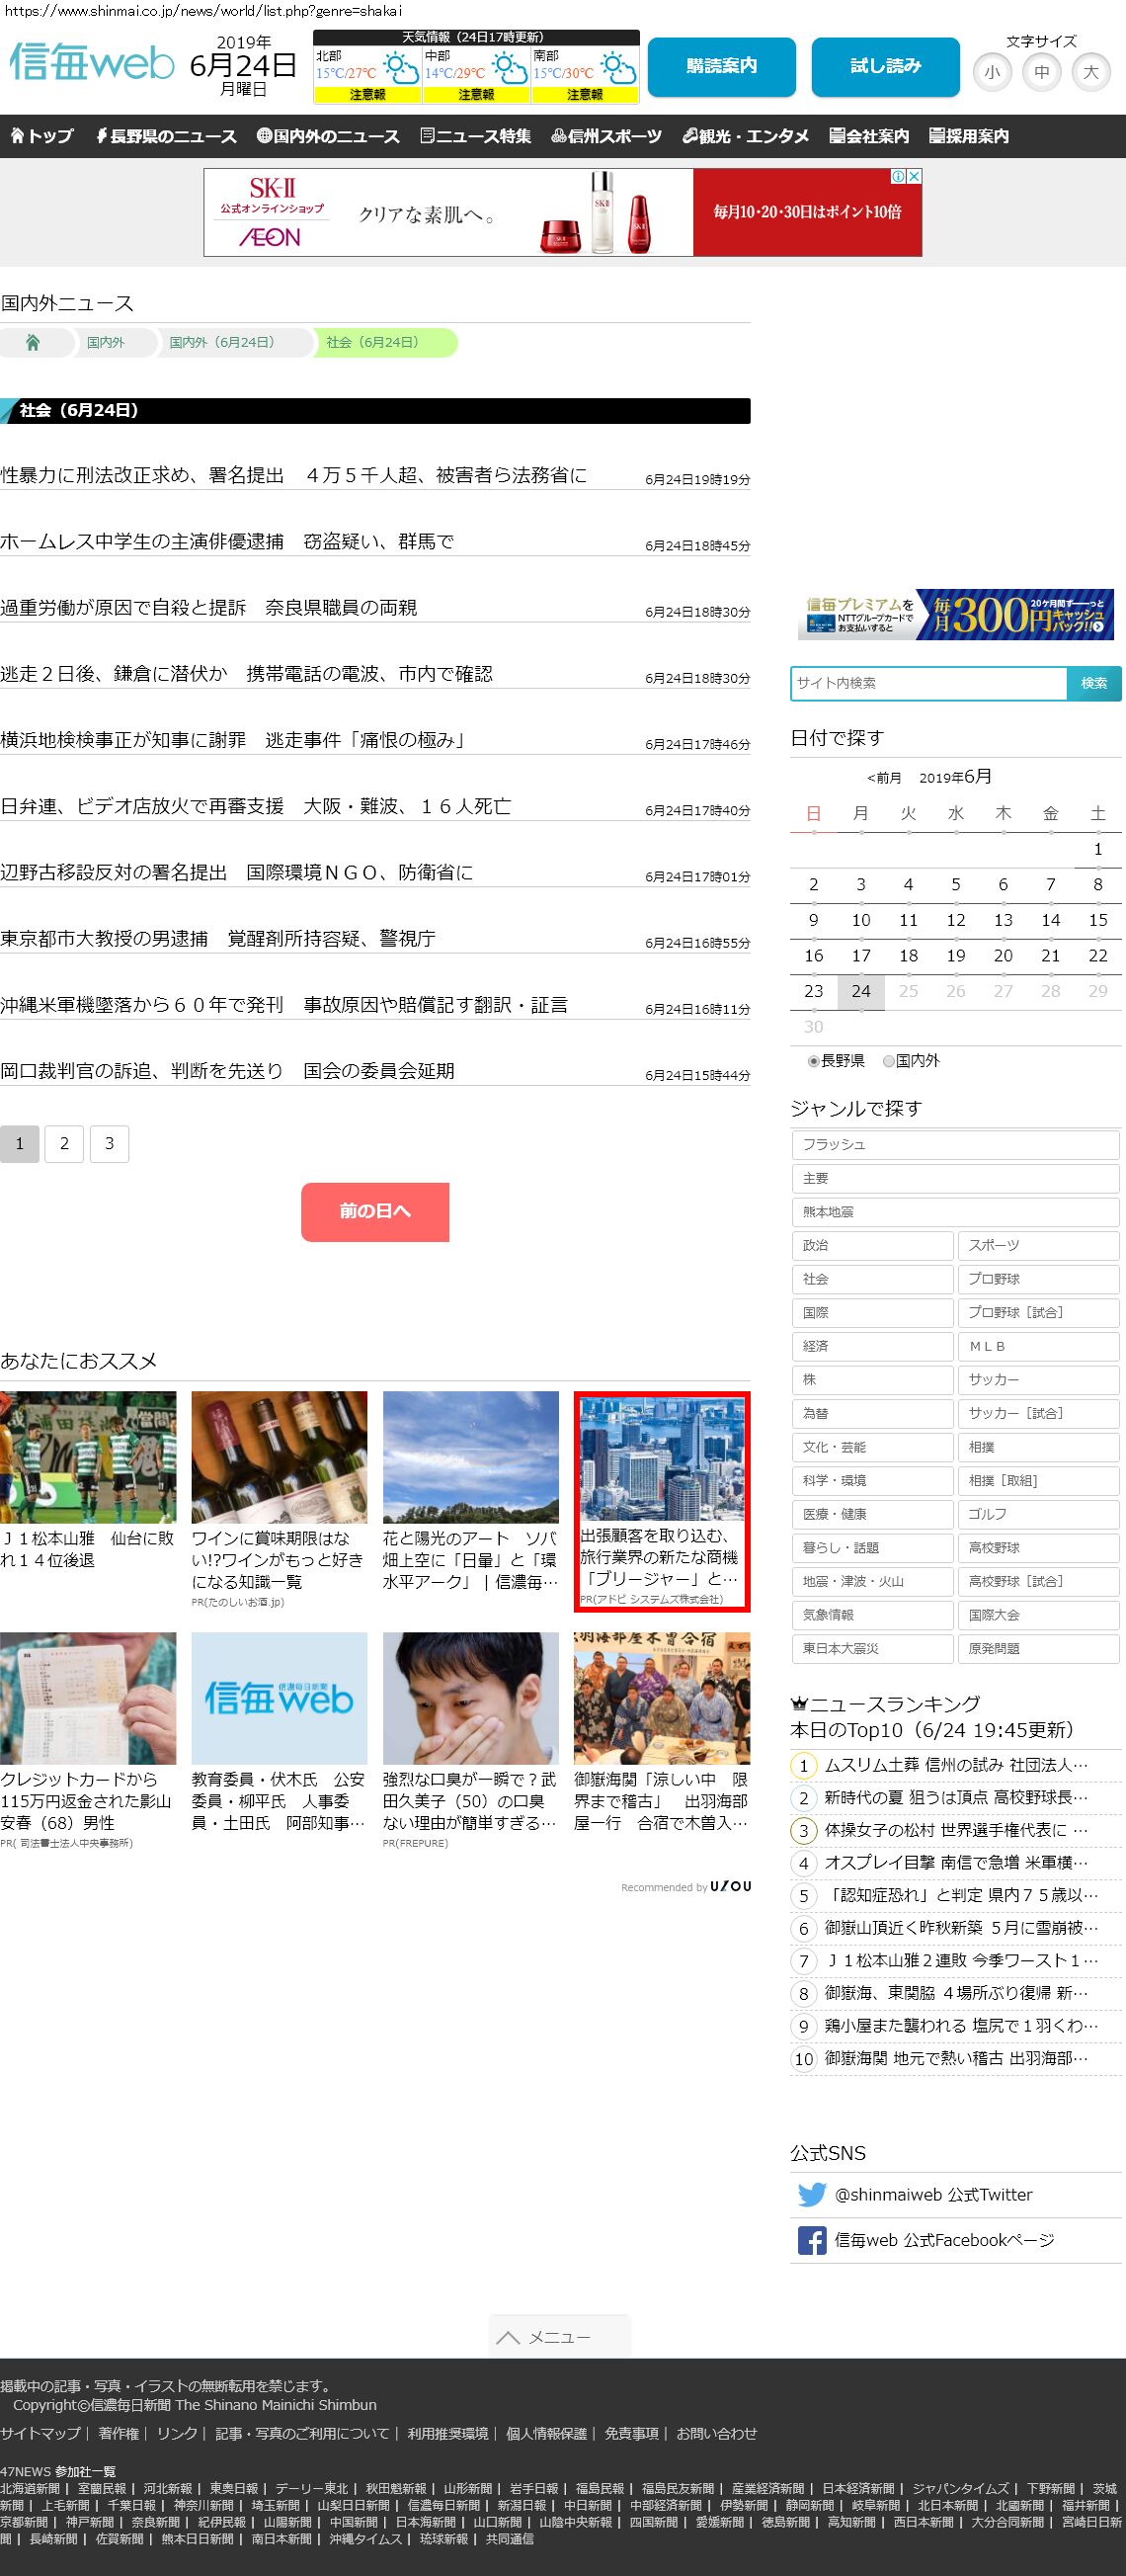The image size is (1126, 2576).
Task: Open the central region weather forecast
Action: pyautogui.click(x=476, y=73)
